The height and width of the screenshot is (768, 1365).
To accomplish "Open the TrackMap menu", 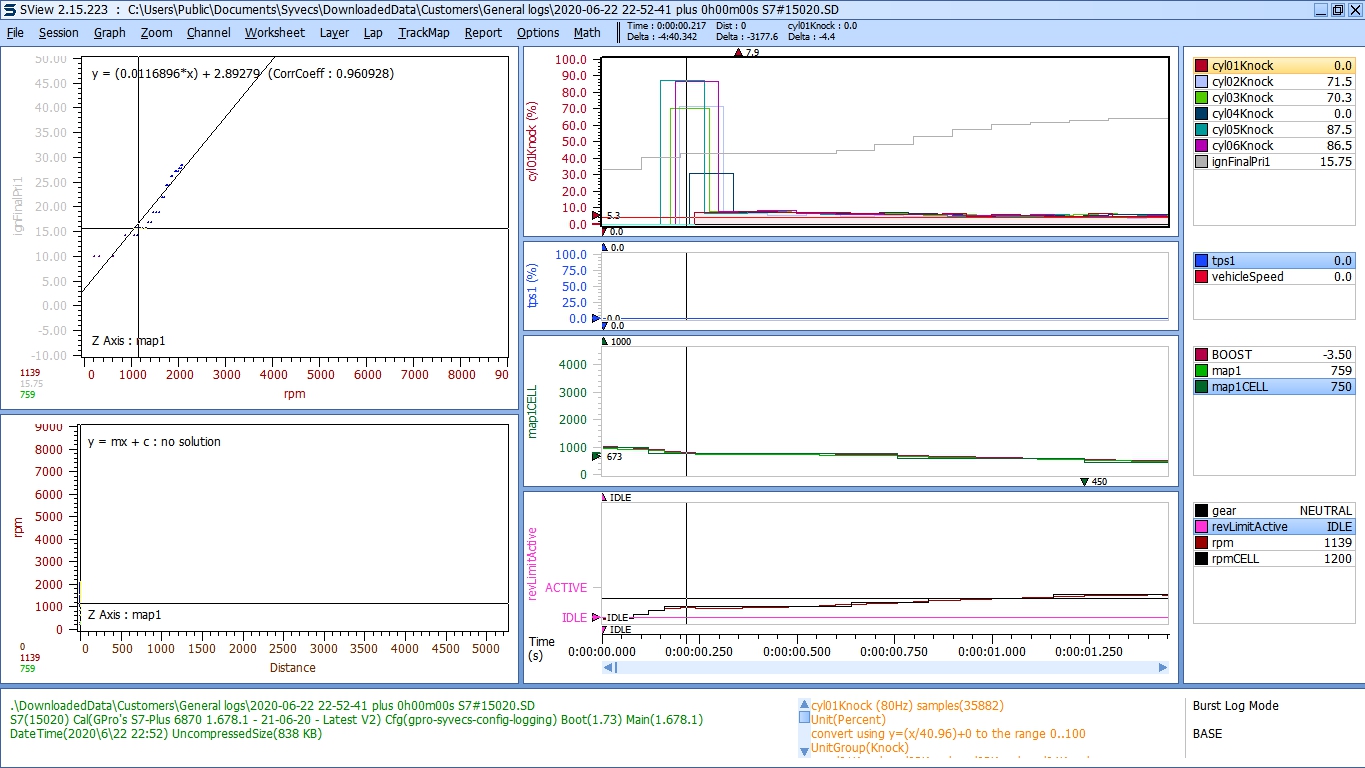I will coord(424,32).
